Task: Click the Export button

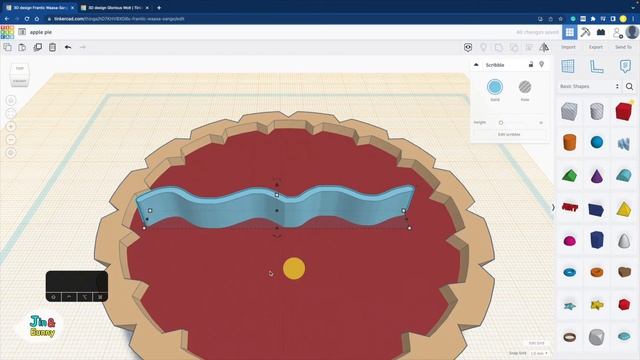Action: [x=596, y=47]
